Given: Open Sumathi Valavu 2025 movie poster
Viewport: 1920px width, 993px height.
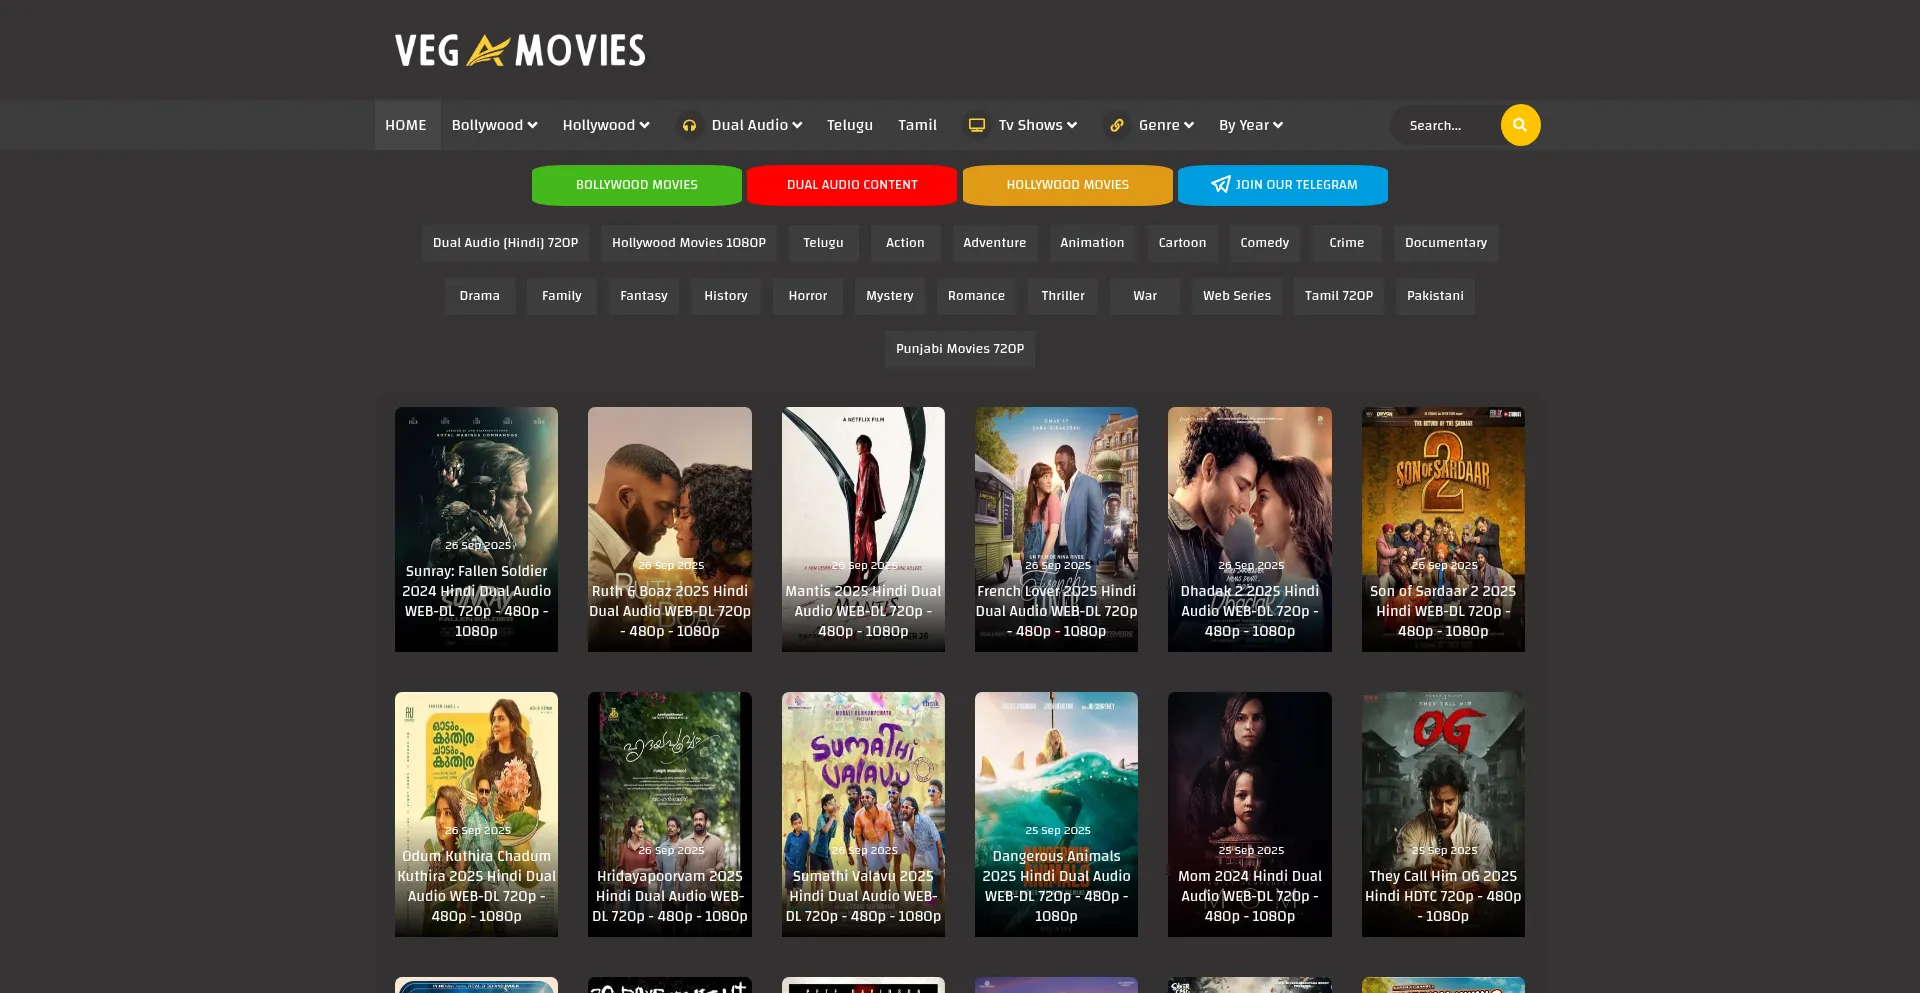Looking at the screenshot, I should [863, 814].
